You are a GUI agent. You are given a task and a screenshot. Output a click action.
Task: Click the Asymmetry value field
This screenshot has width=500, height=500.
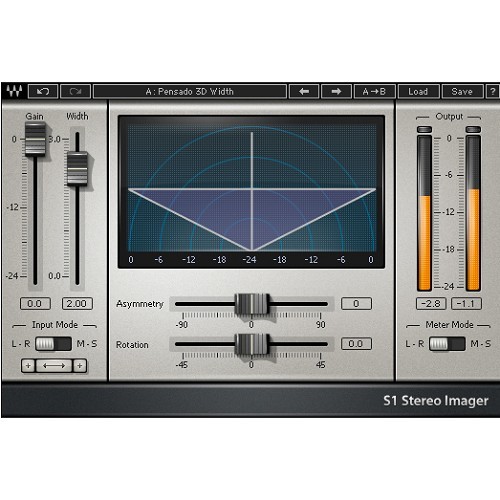coord(356,304)
